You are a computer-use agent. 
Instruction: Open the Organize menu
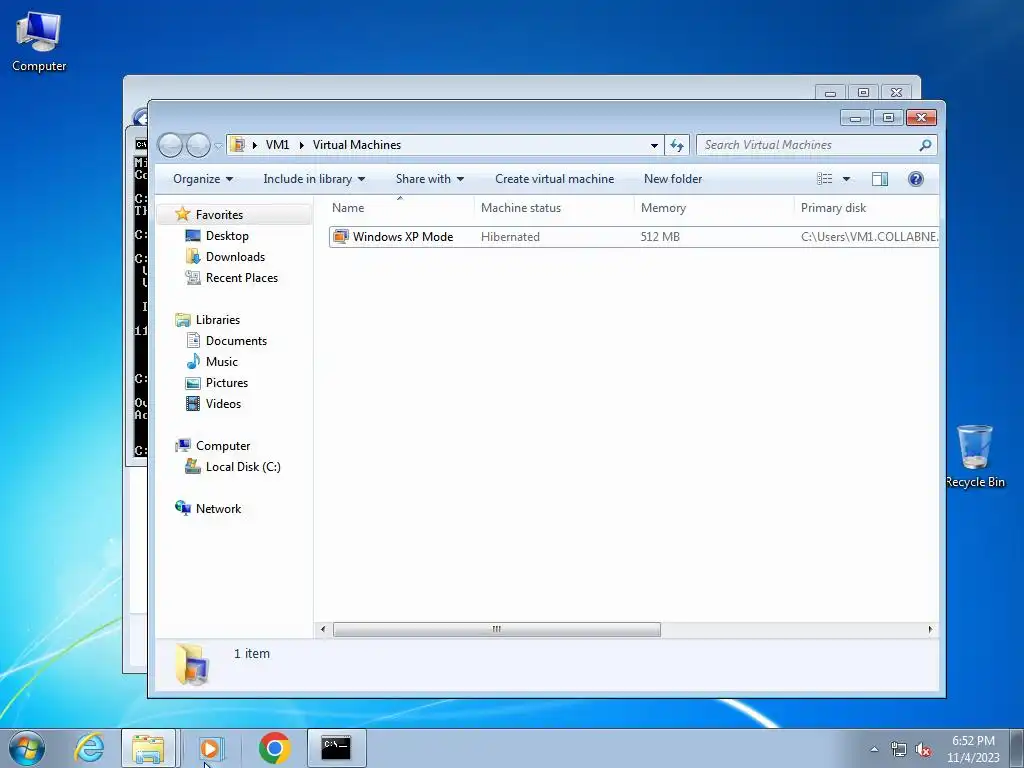pyautogui.click(x=202, y=179)
